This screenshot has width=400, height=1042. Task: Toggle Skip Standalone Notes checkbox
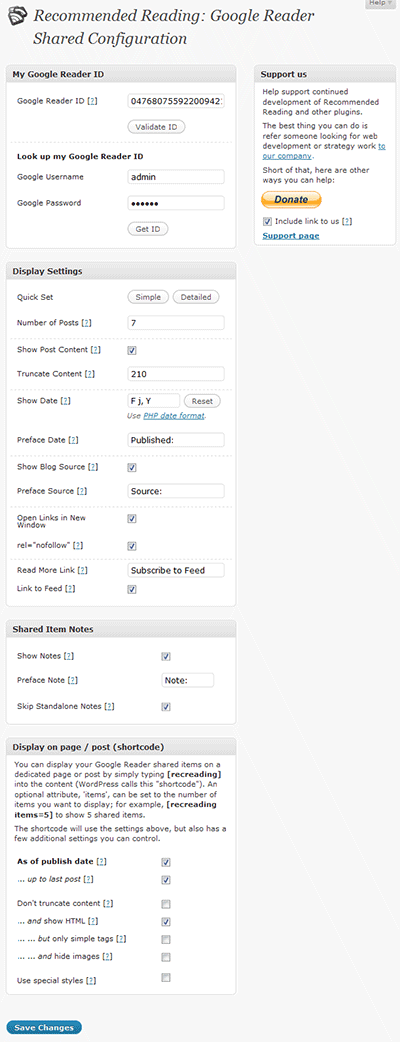[x=166, y=706]
